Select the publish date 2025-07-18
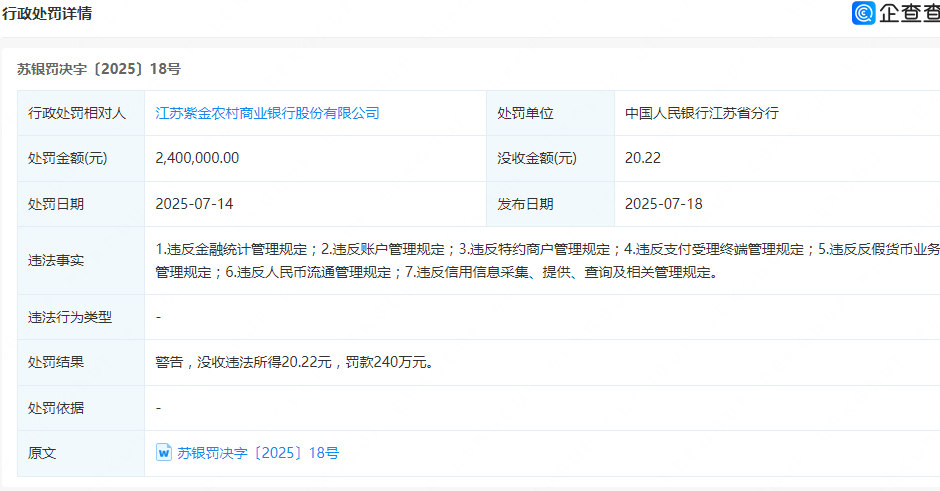Viewport: 940px width, 491px height. pos(663,204)
